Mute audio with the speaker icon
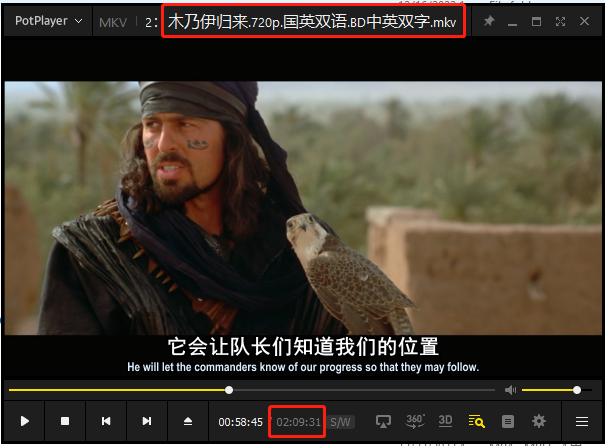This screenshot has height=446, width=605. (x=510, y=390)
